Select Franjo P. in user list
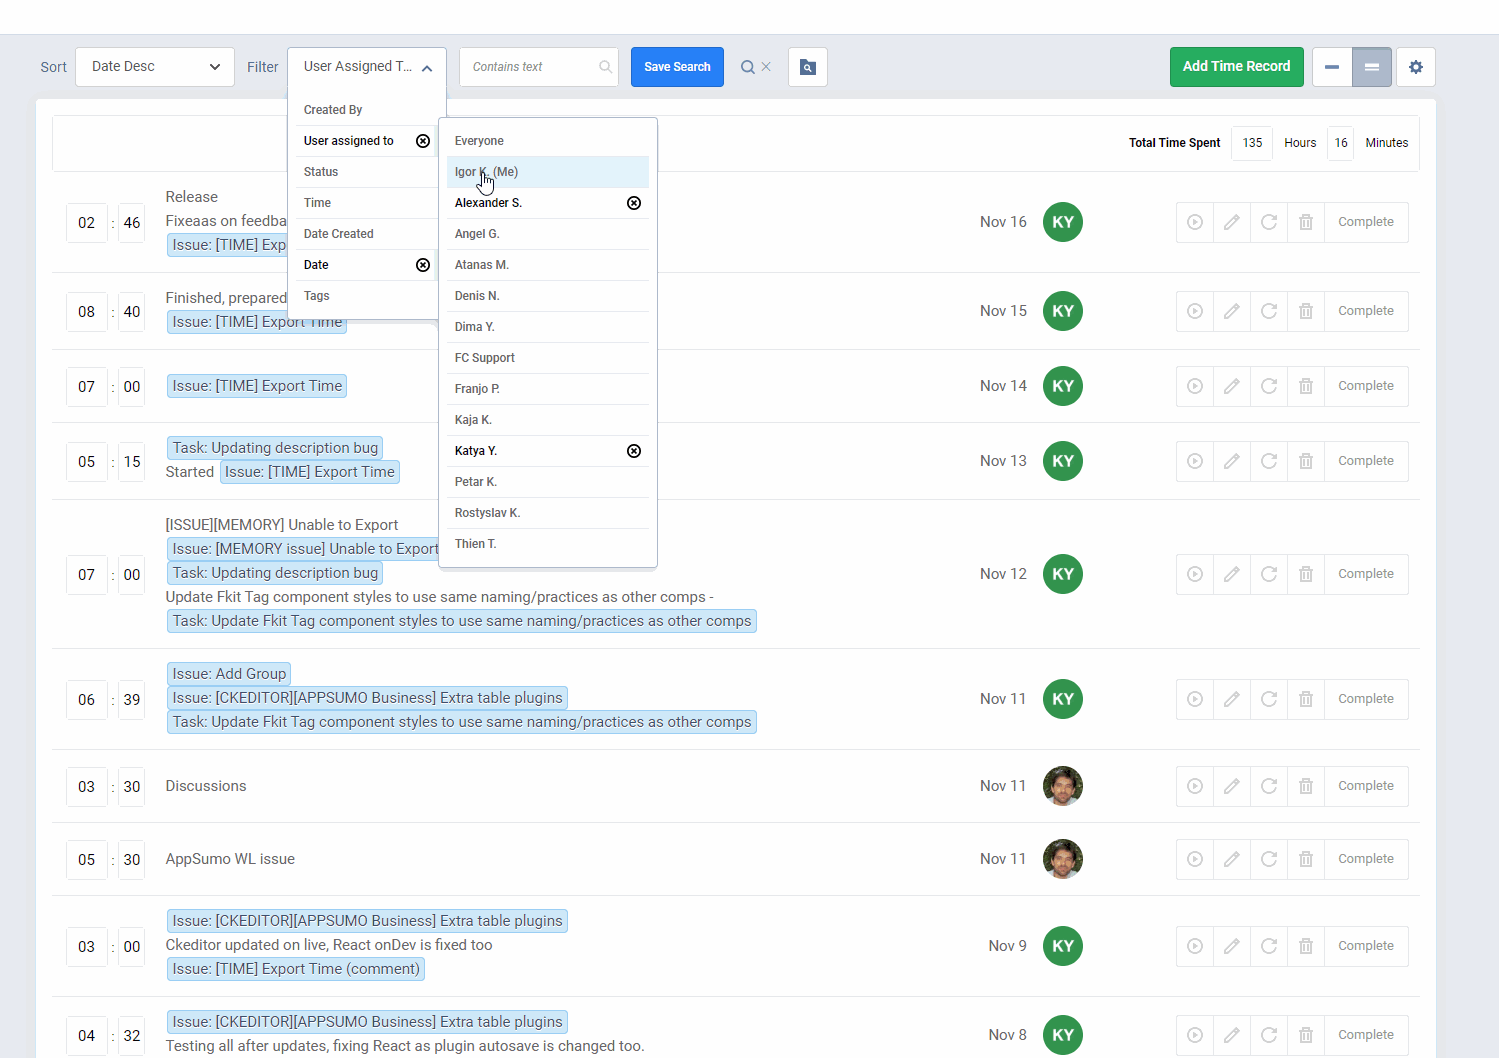1499x1058 pixels. tap(548, 389)
